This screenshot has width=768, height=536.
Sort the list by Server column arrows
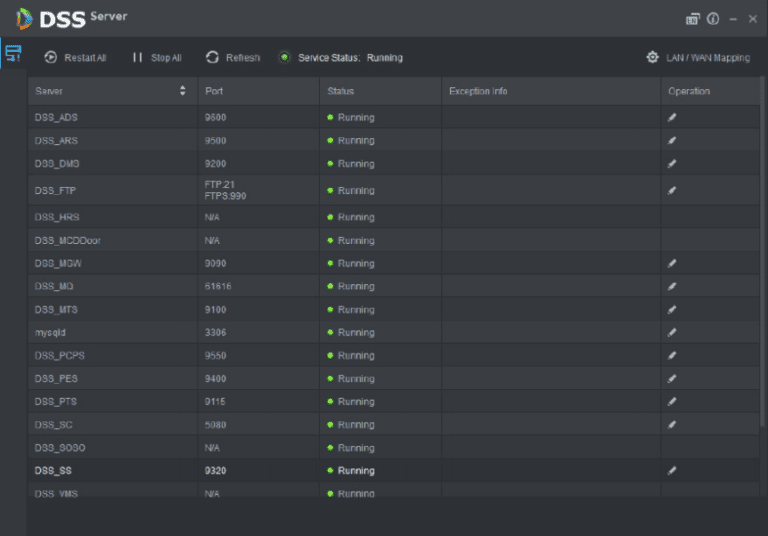click(182, 91)
